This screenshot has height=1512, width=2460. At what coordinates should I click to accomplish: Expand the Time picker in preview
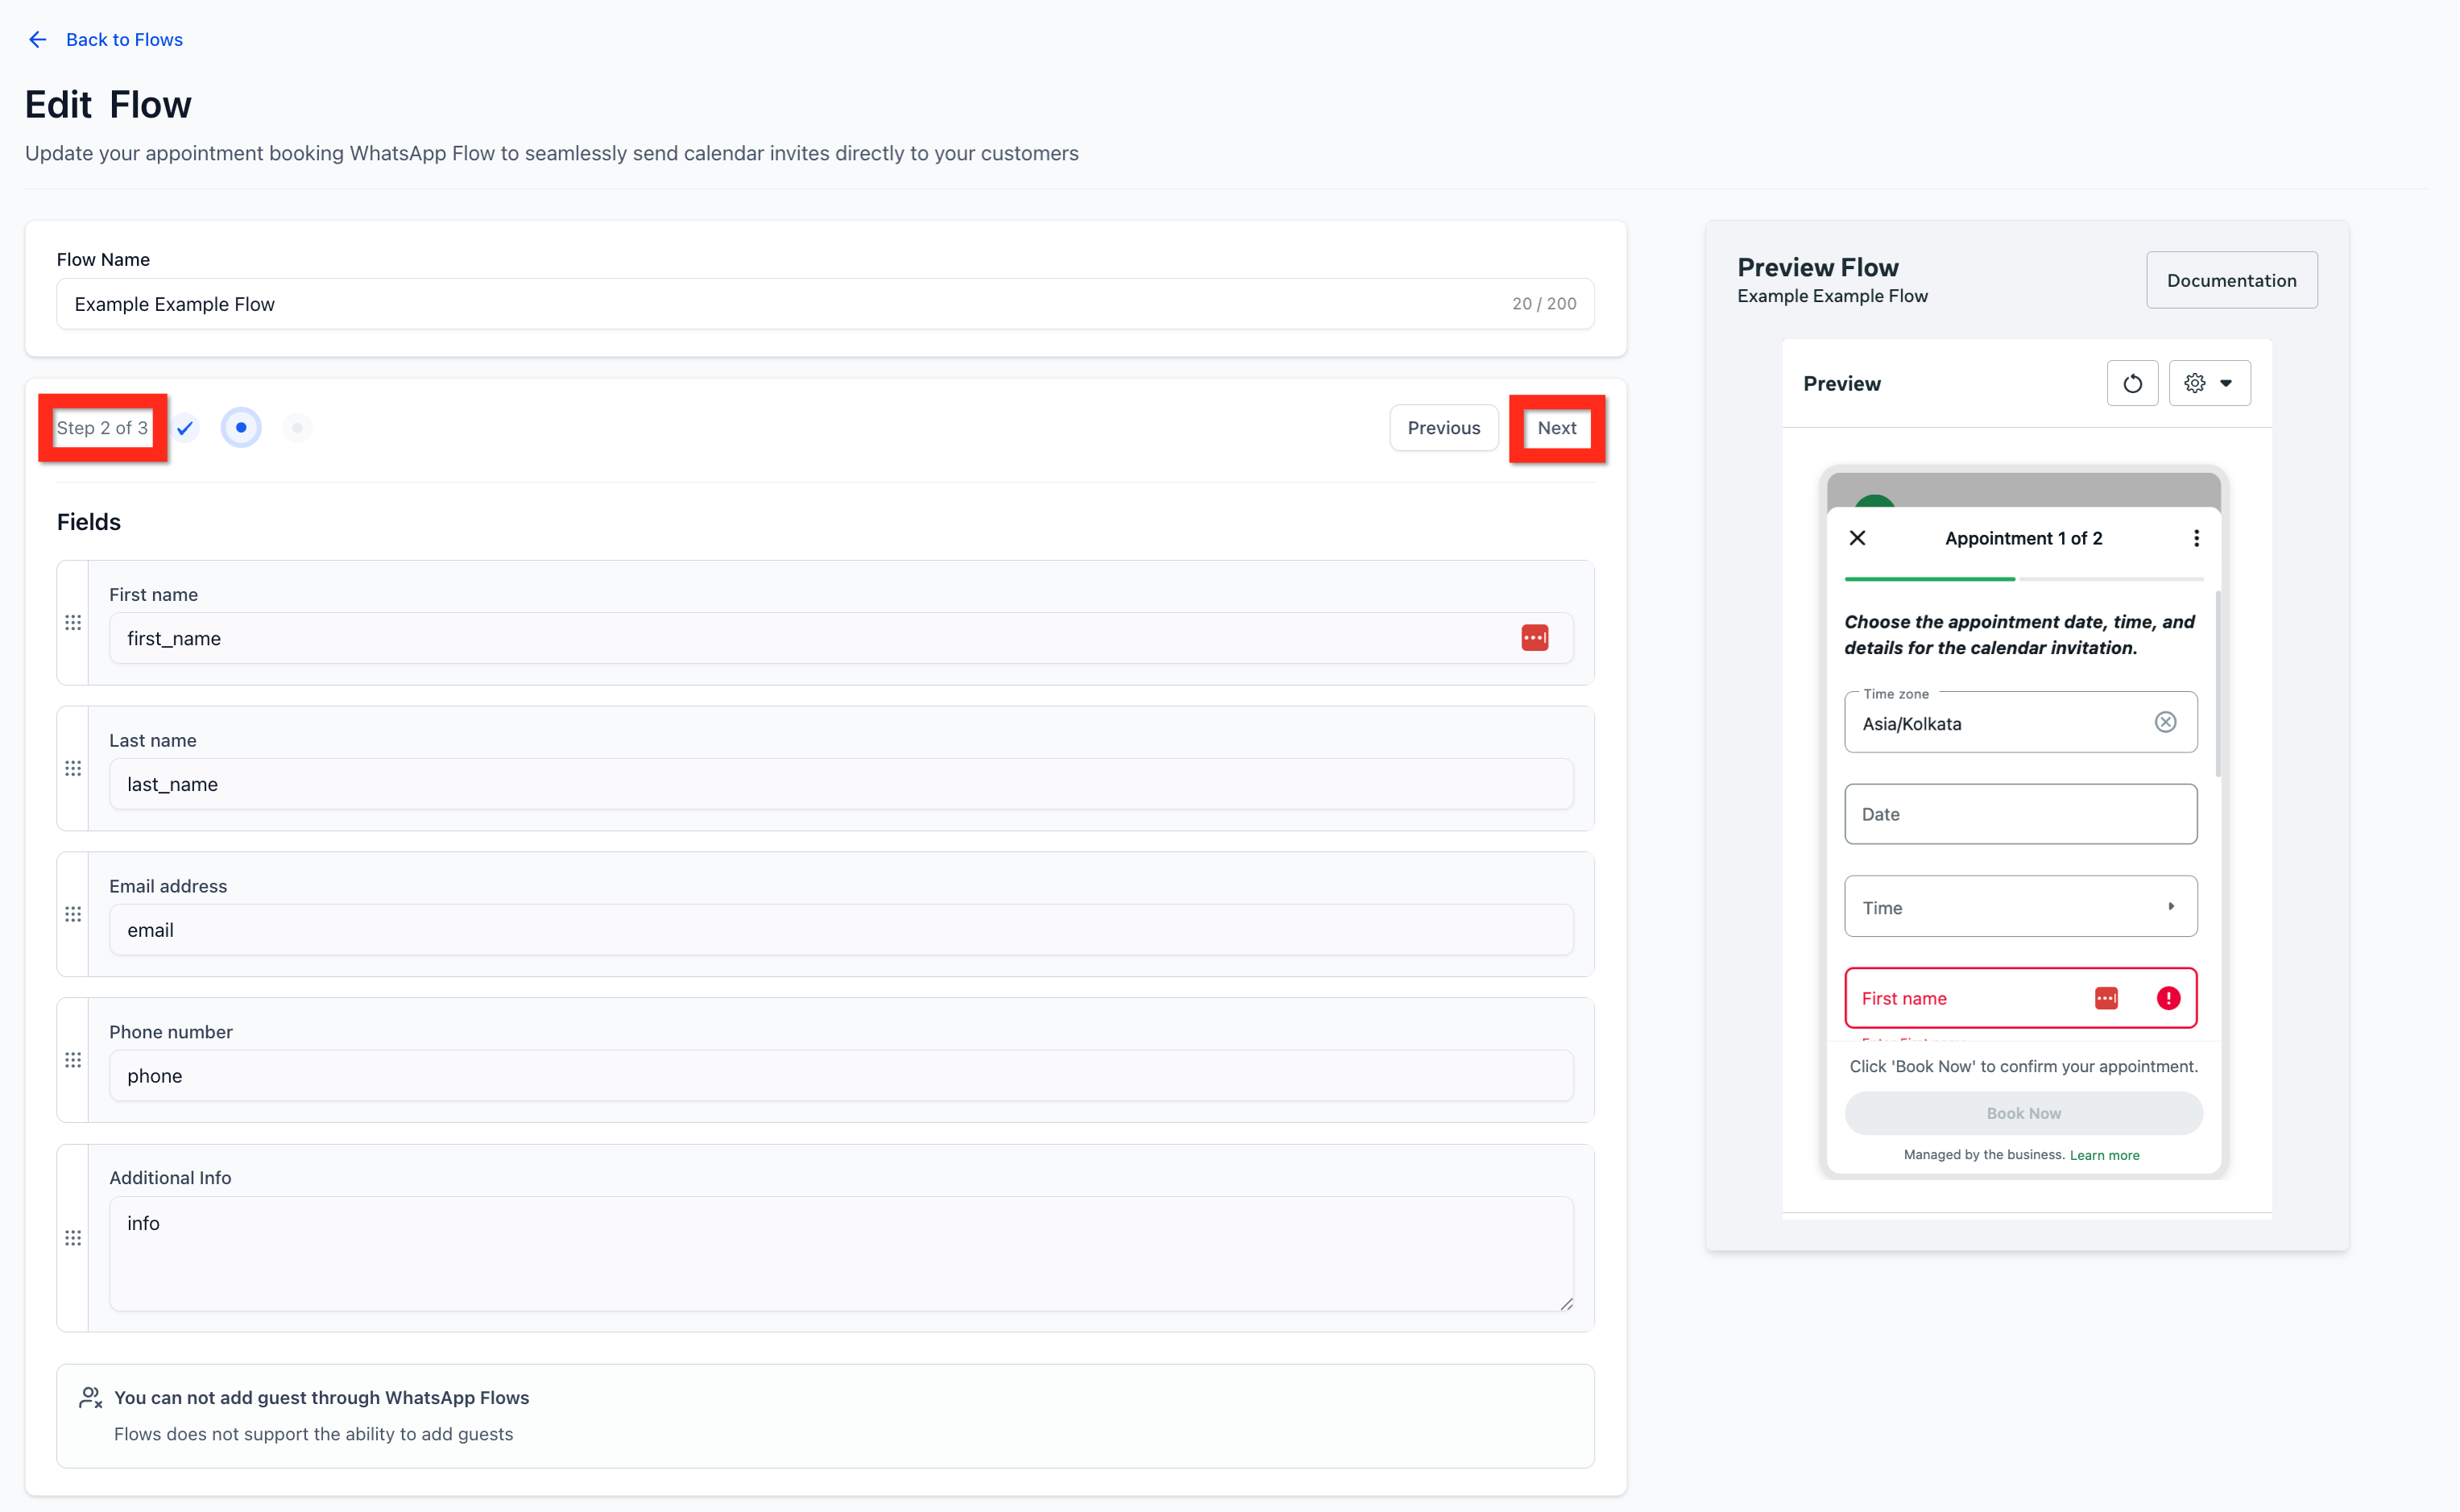click(2020, 907)
